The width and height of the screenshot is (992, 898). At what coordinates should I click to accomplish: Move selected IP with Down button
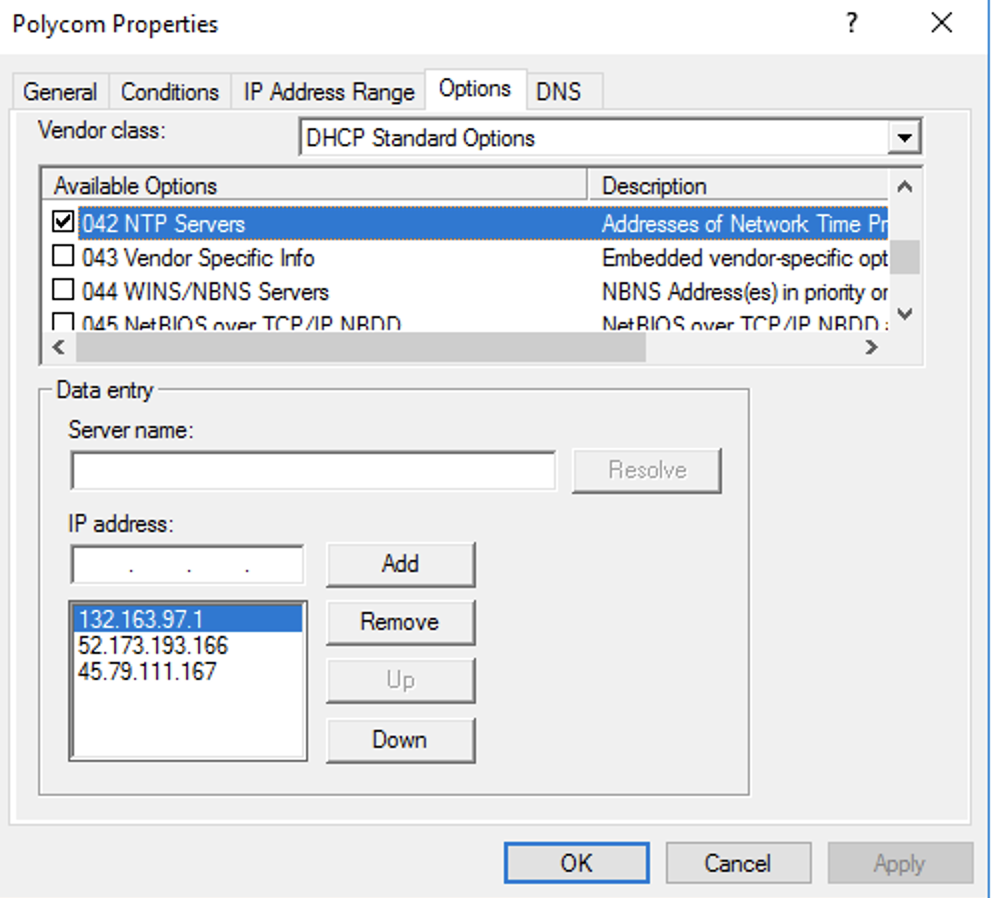coord(400,740)
